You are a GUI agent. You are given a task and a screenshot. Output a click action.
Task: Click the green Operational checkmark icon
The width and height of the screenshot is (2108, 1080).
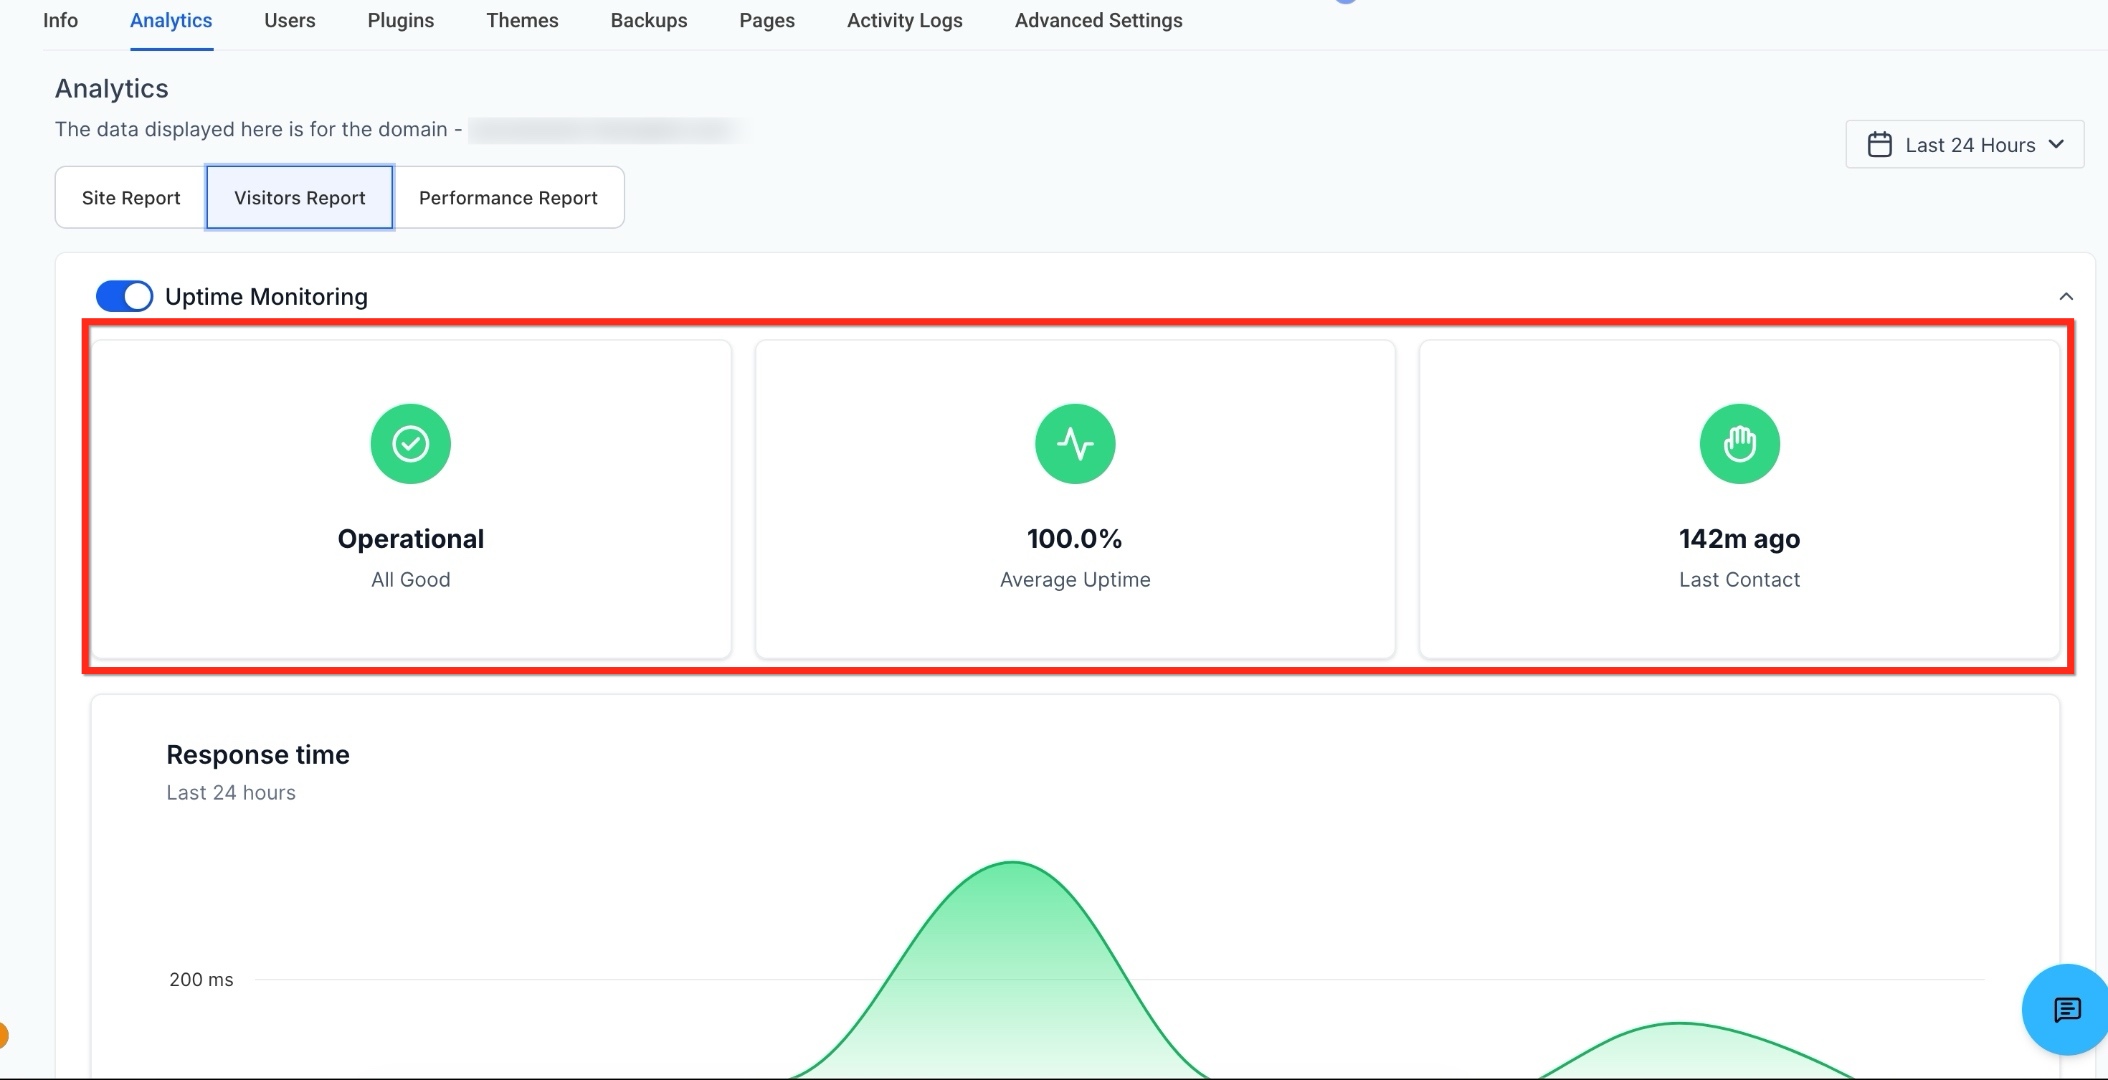(x=410, y=443)
